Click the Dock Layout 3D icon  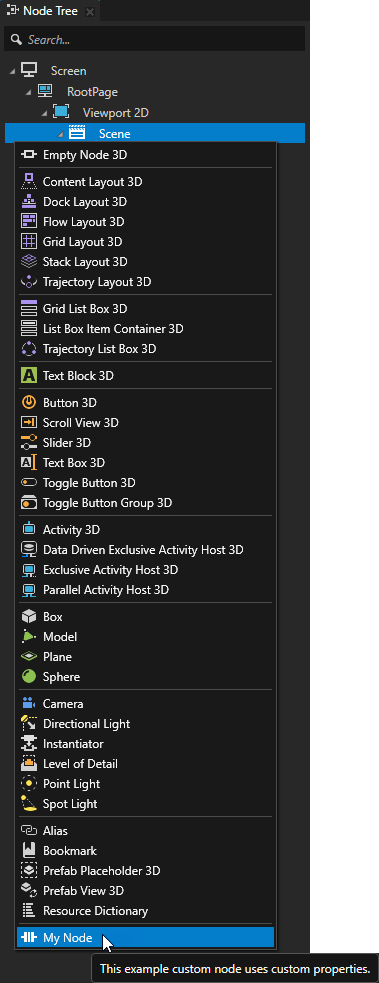(x=29, y=202)
